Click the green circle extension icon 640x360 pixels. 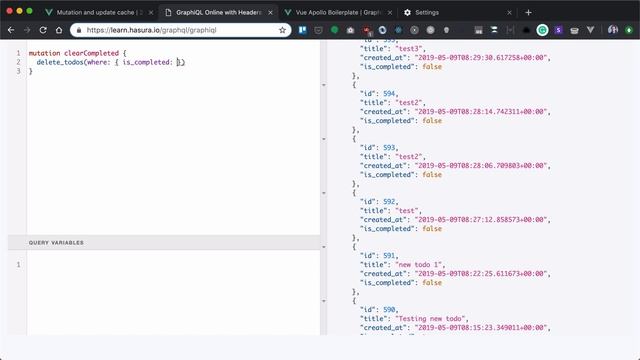(x=334, y=30)
